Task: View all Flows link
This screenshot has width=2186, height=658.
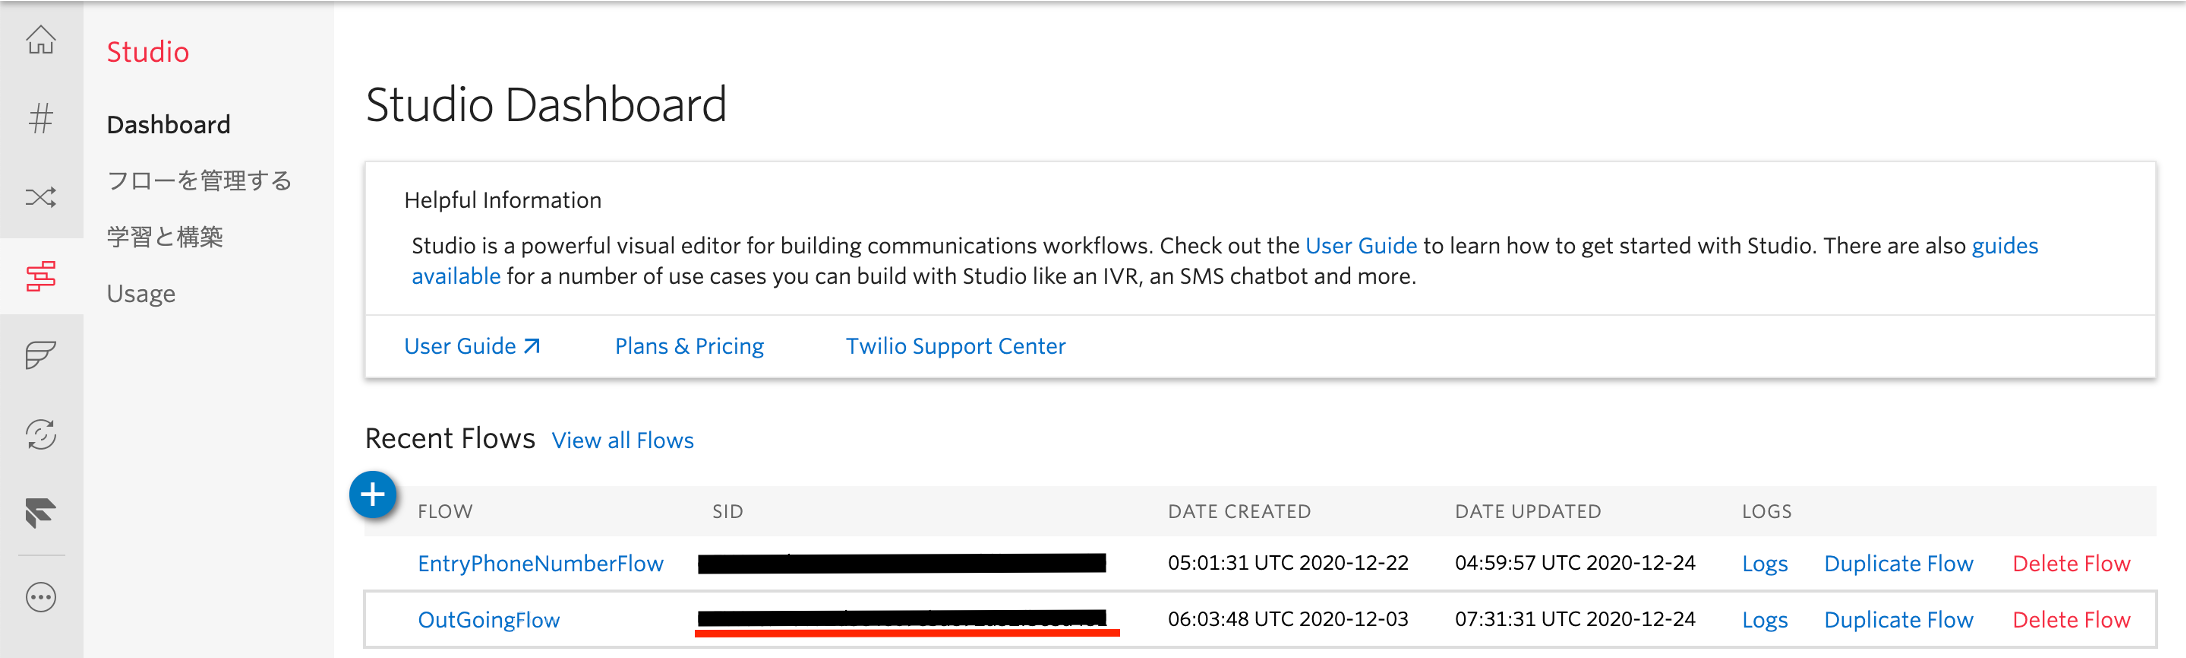Action: pos(623,440)
